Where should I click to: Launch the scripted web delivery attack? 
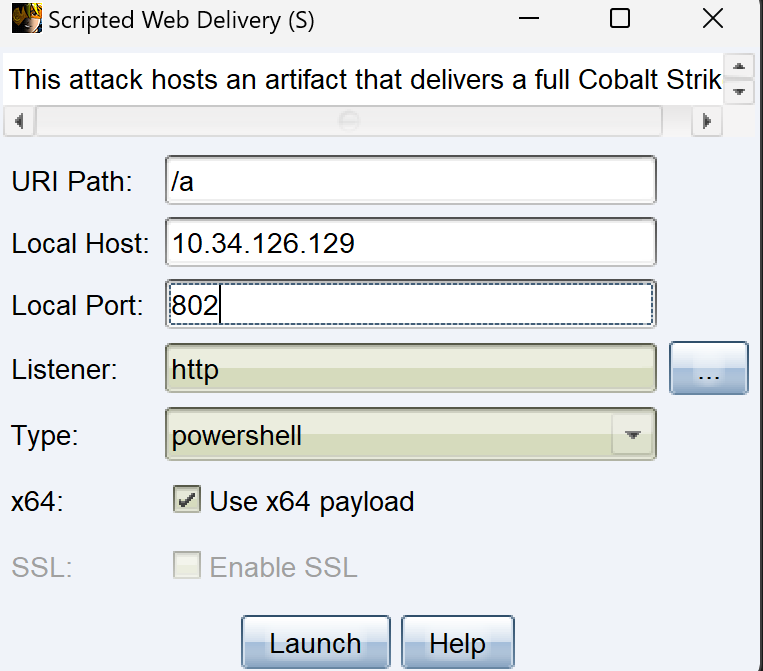[316, 642]
